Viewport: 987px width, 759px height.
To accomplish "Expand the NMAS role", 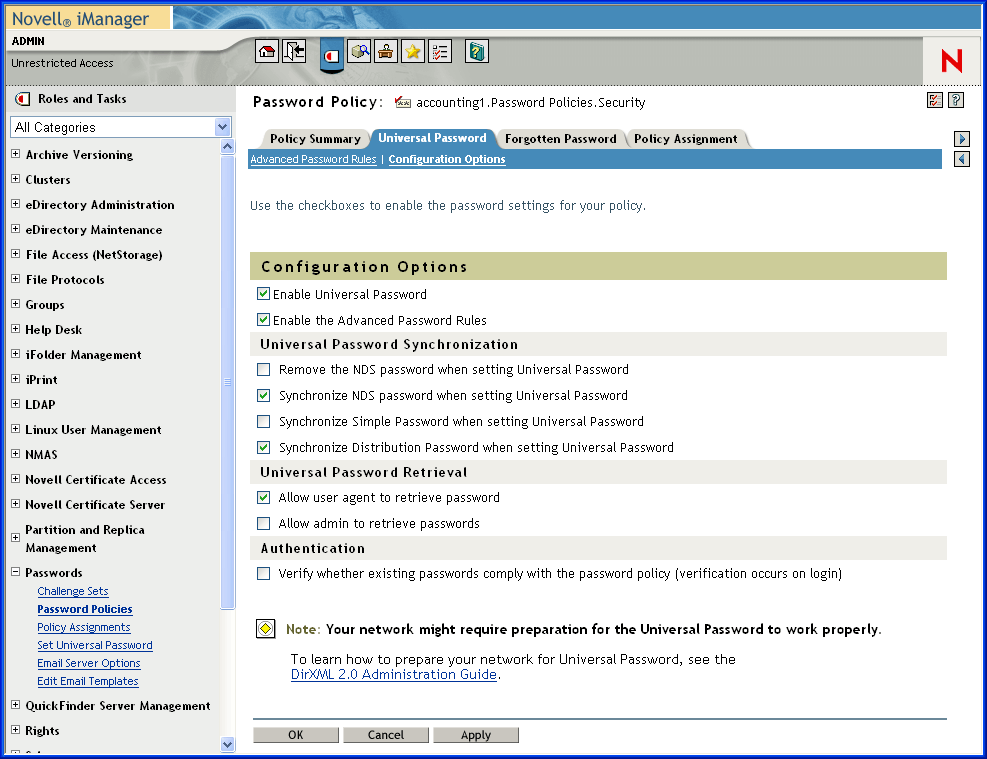I will tap(16, 453).
